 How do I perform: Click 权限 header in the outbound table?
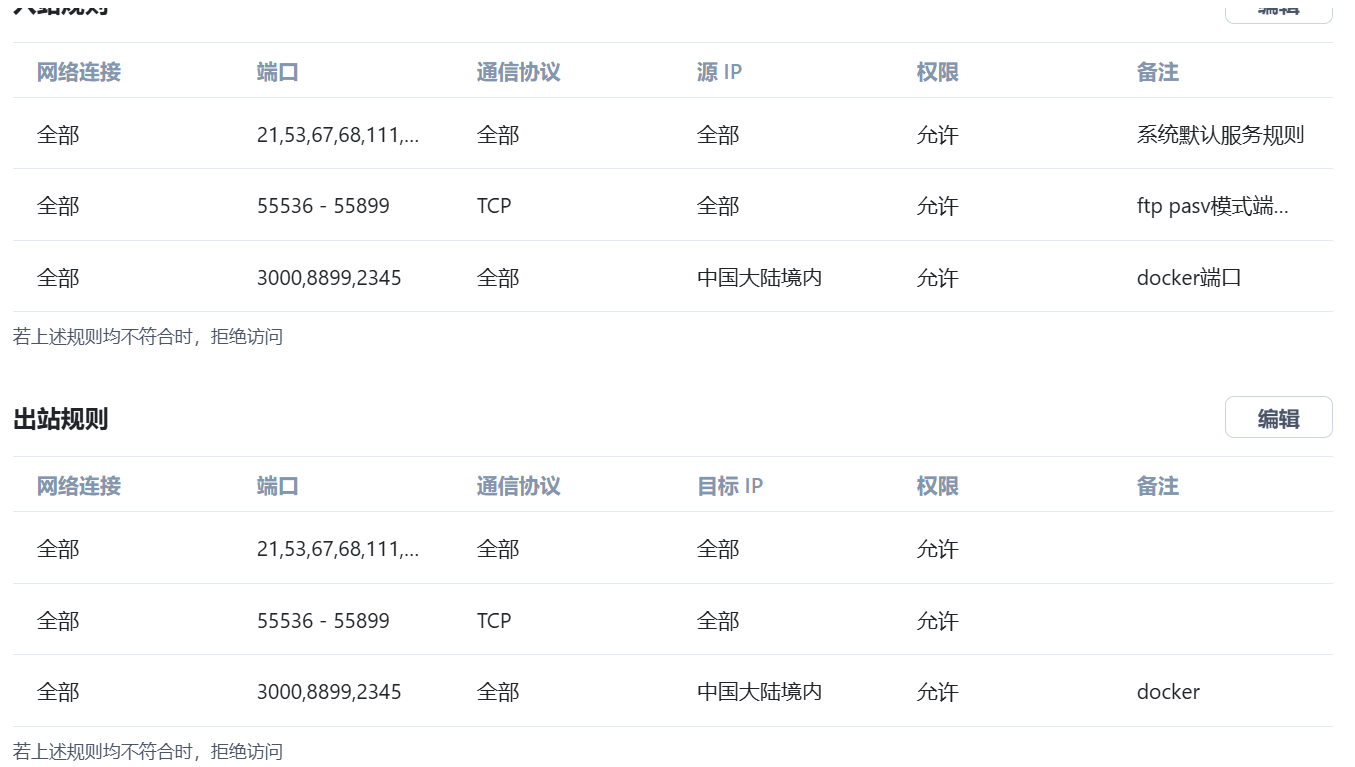pos(937,486)
